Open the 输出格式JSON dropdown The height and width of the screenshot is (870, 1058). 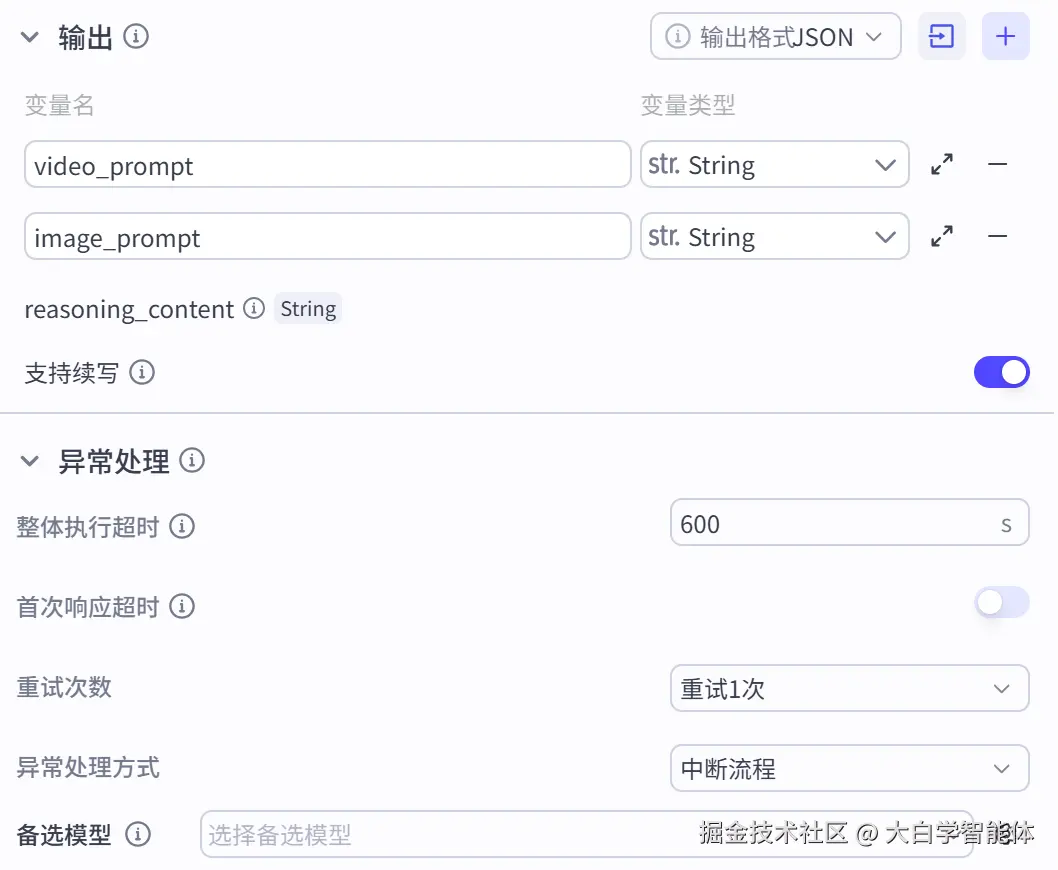coord(775,37)
